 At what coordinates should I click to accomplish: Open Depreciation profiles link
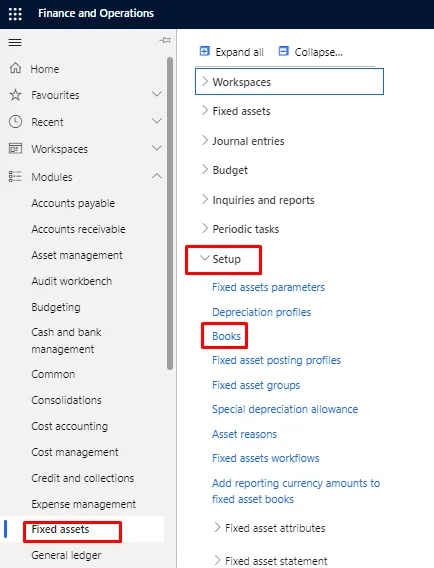click(x=262, y=312)
